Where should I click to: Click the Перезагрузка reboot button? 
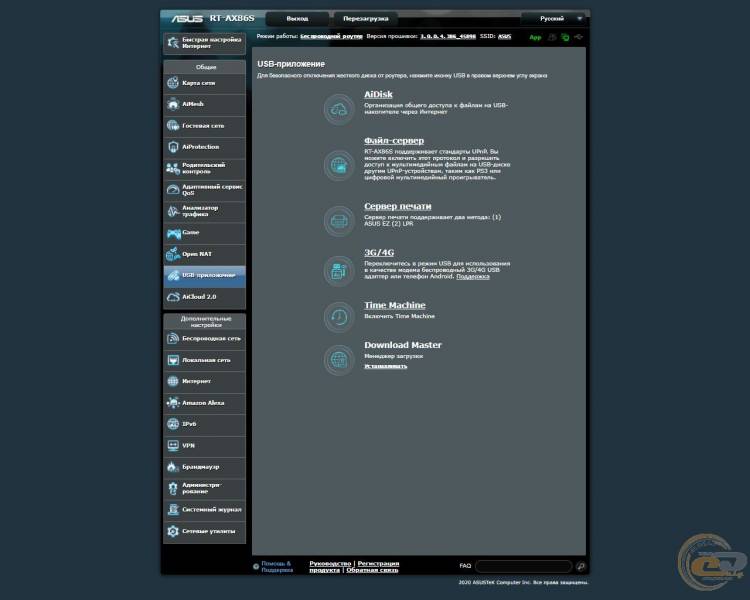pos(365,19)
